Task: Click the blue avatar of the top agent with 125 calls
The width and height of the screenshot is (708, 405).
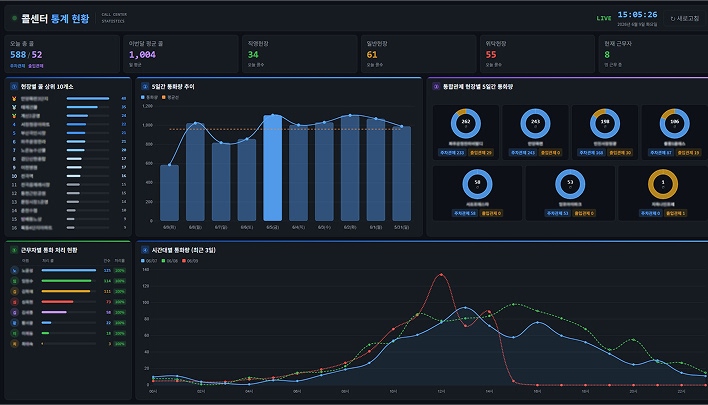Action: click(x=14, y=270)
